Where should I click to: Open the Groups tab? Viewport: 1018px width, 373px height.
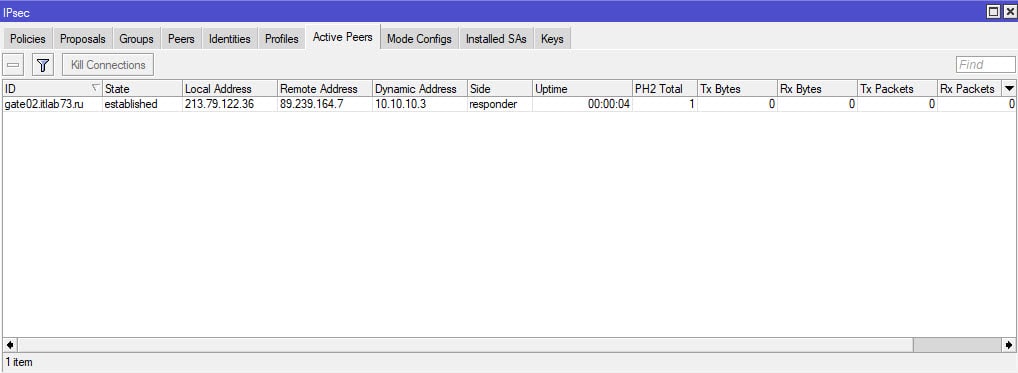[136, 39]
